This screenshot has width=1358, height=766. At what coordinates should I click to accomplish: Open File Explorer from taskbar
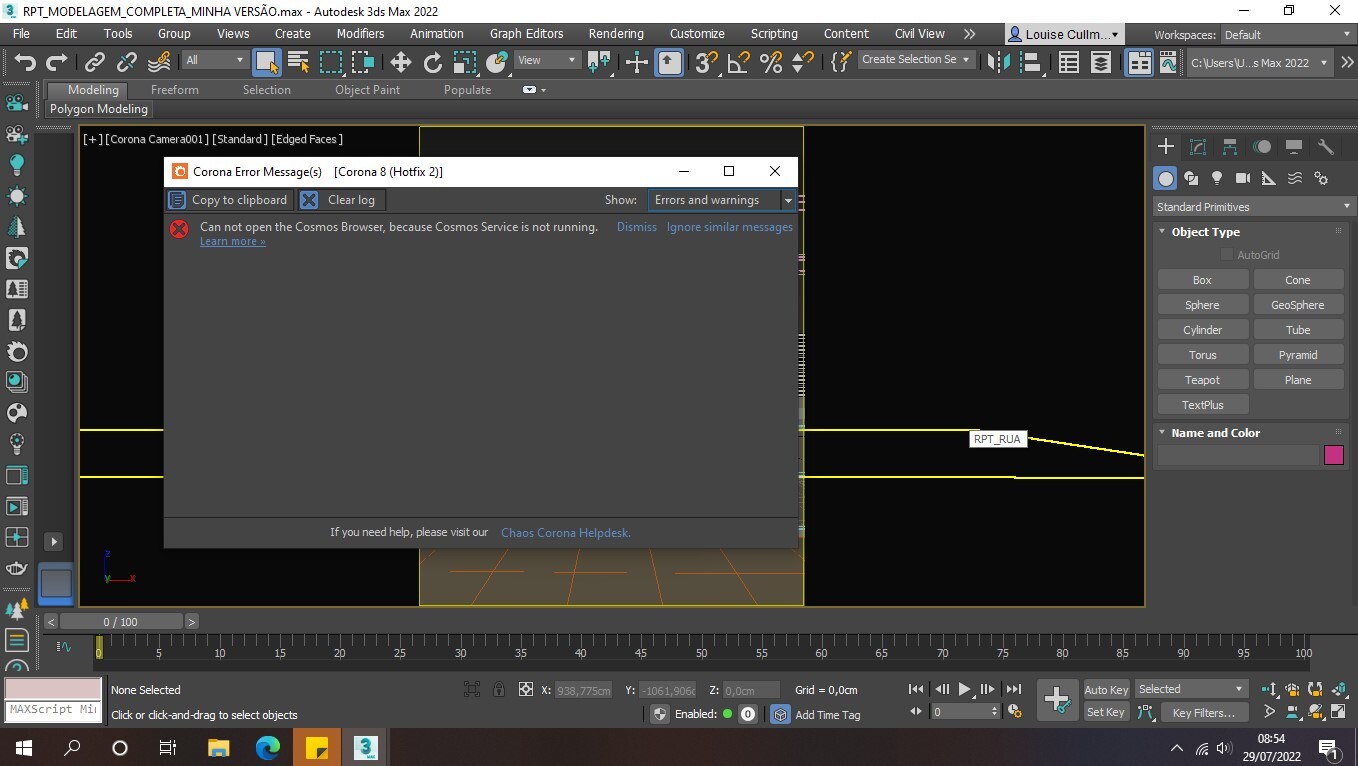pyautogui.click(x=218, y=747)
